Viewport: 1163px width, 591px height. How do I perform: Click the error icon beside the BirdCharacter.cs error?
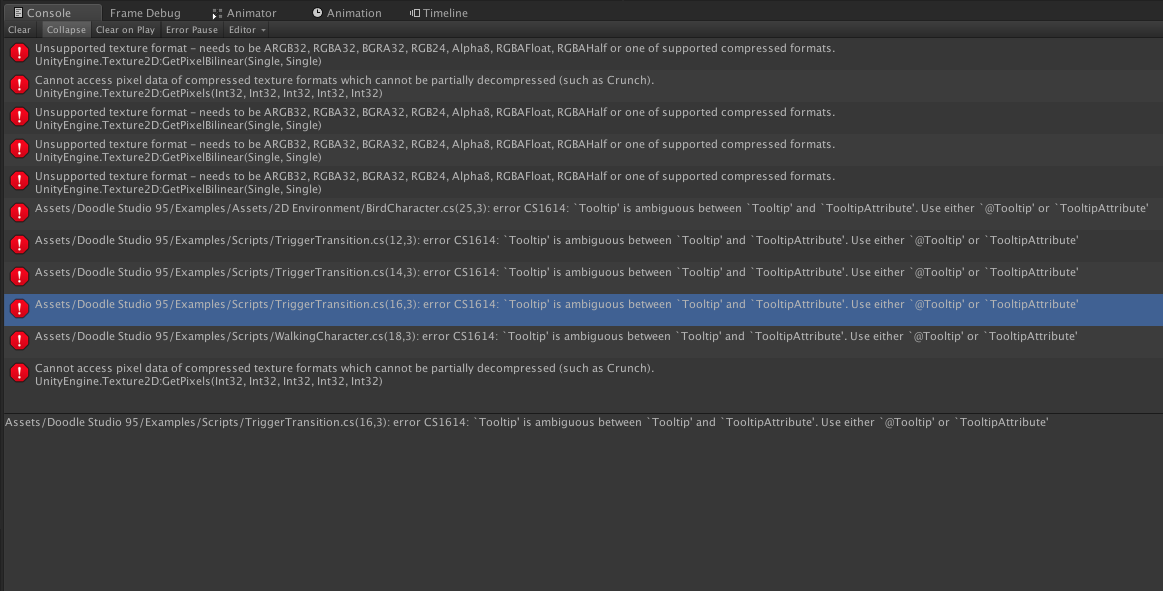18,213
